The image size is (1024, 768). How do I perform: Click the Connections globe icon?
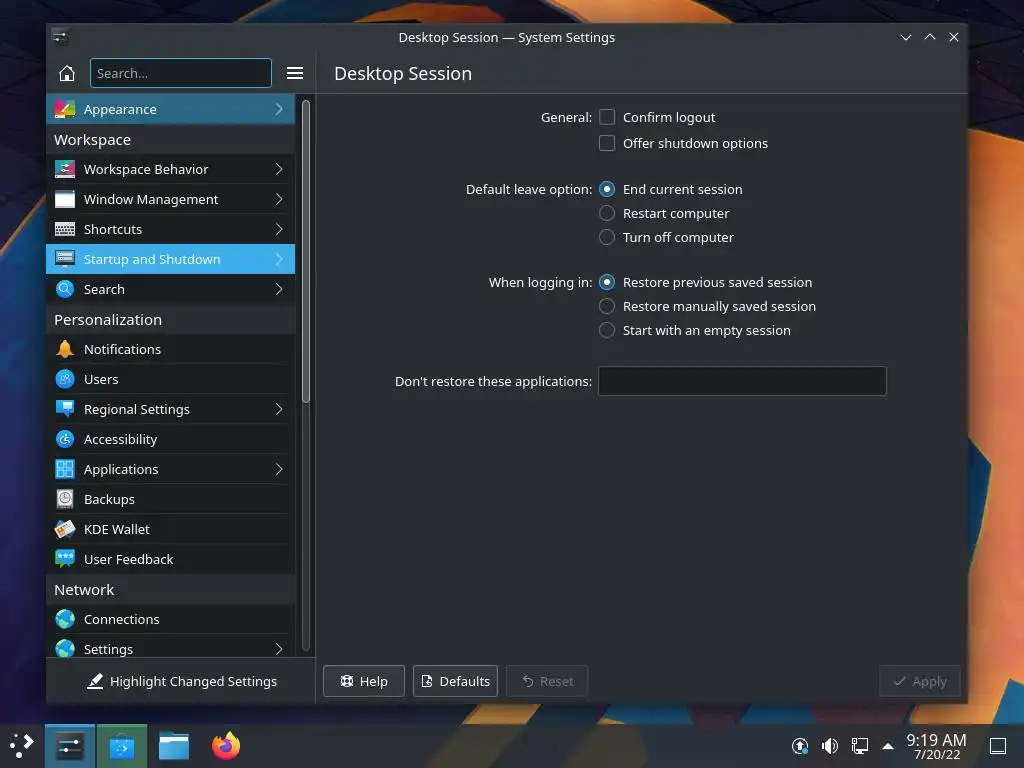tap(65, 620)
